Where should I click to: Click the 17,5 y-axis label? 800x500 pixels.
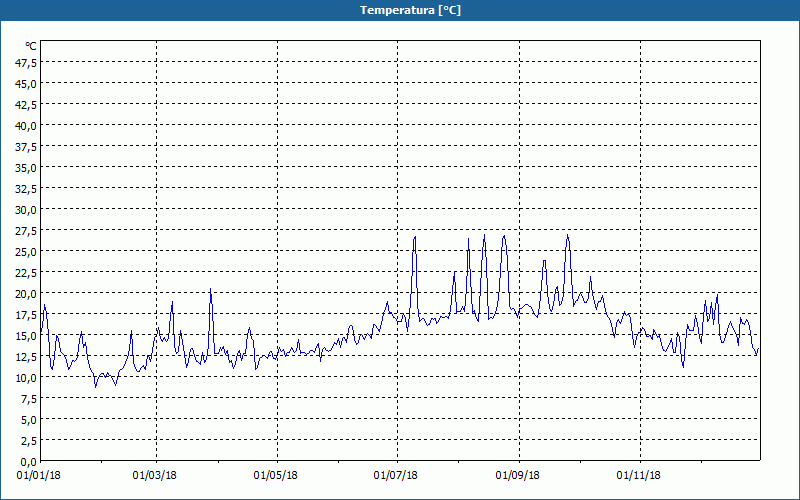click(27, 315)
